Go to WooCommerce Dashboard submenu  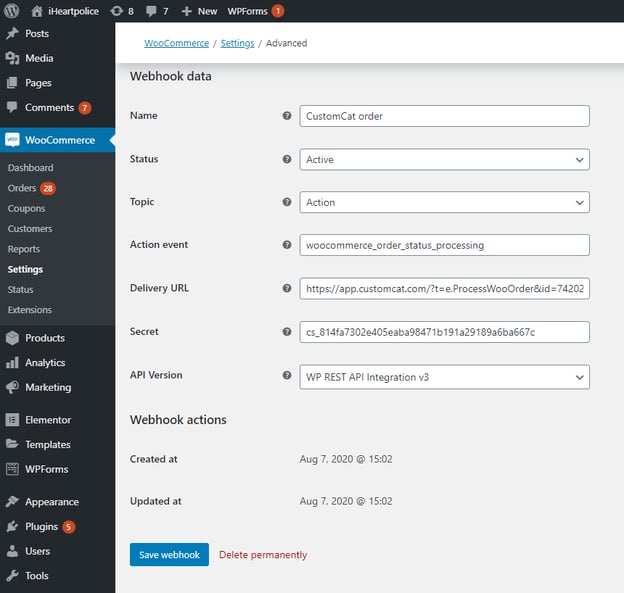click(x=30, y=168)
